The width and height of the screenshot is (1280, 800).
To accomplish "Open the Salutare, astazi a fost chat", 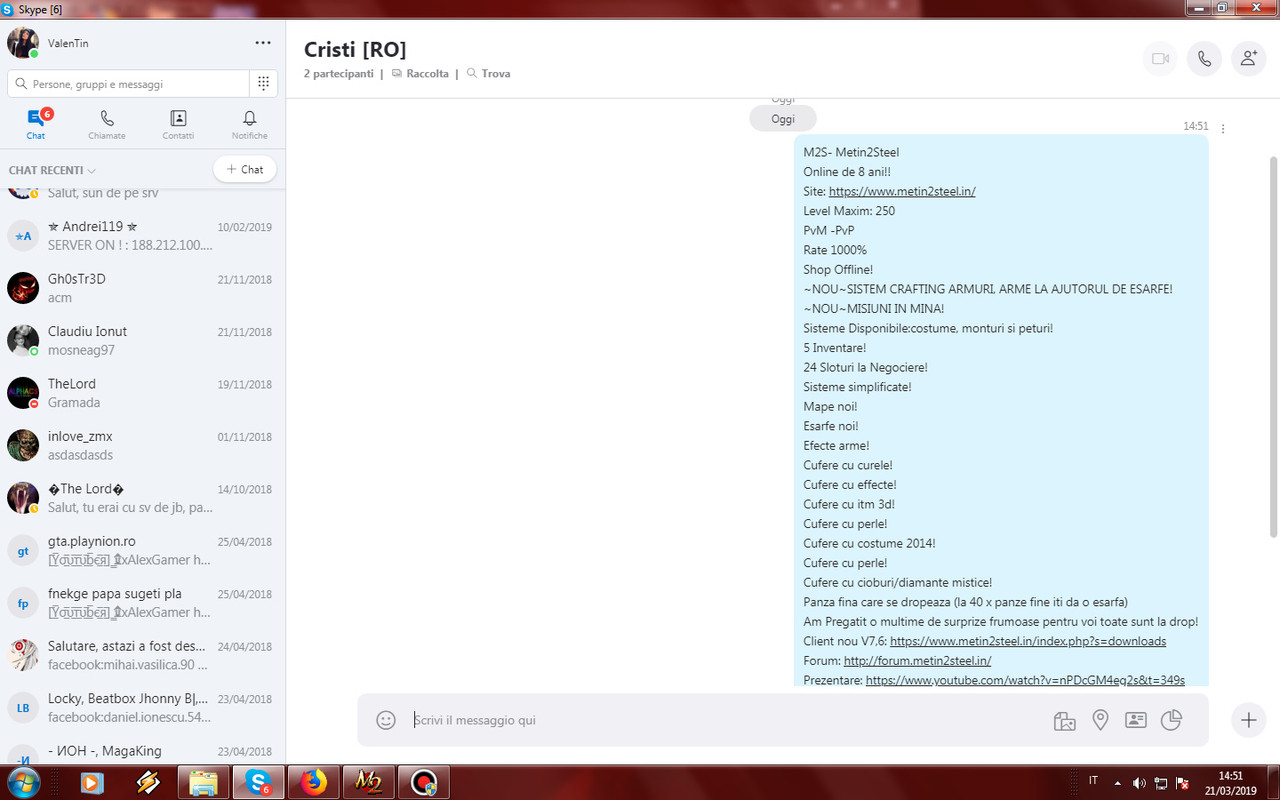I will 142,655.
